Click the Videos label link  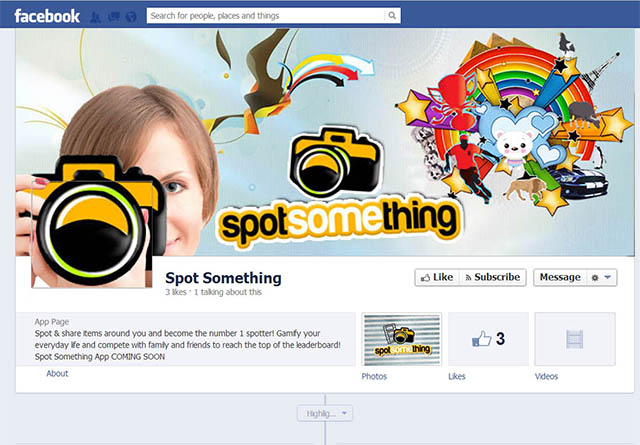546,376
